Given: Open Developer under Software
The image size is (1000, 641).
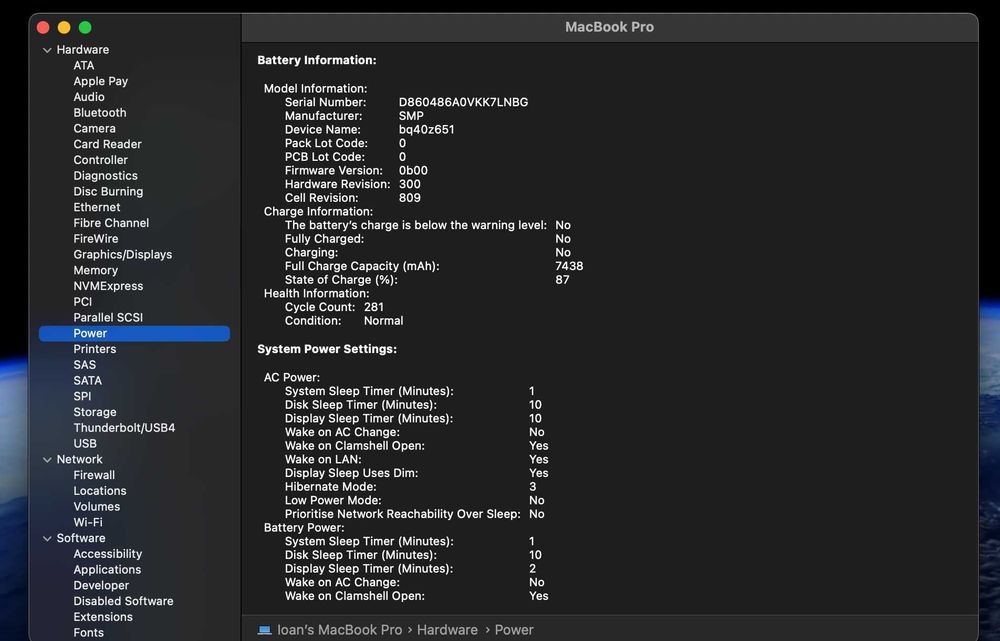Looking at the screenshot, I should tap(101, 586).
